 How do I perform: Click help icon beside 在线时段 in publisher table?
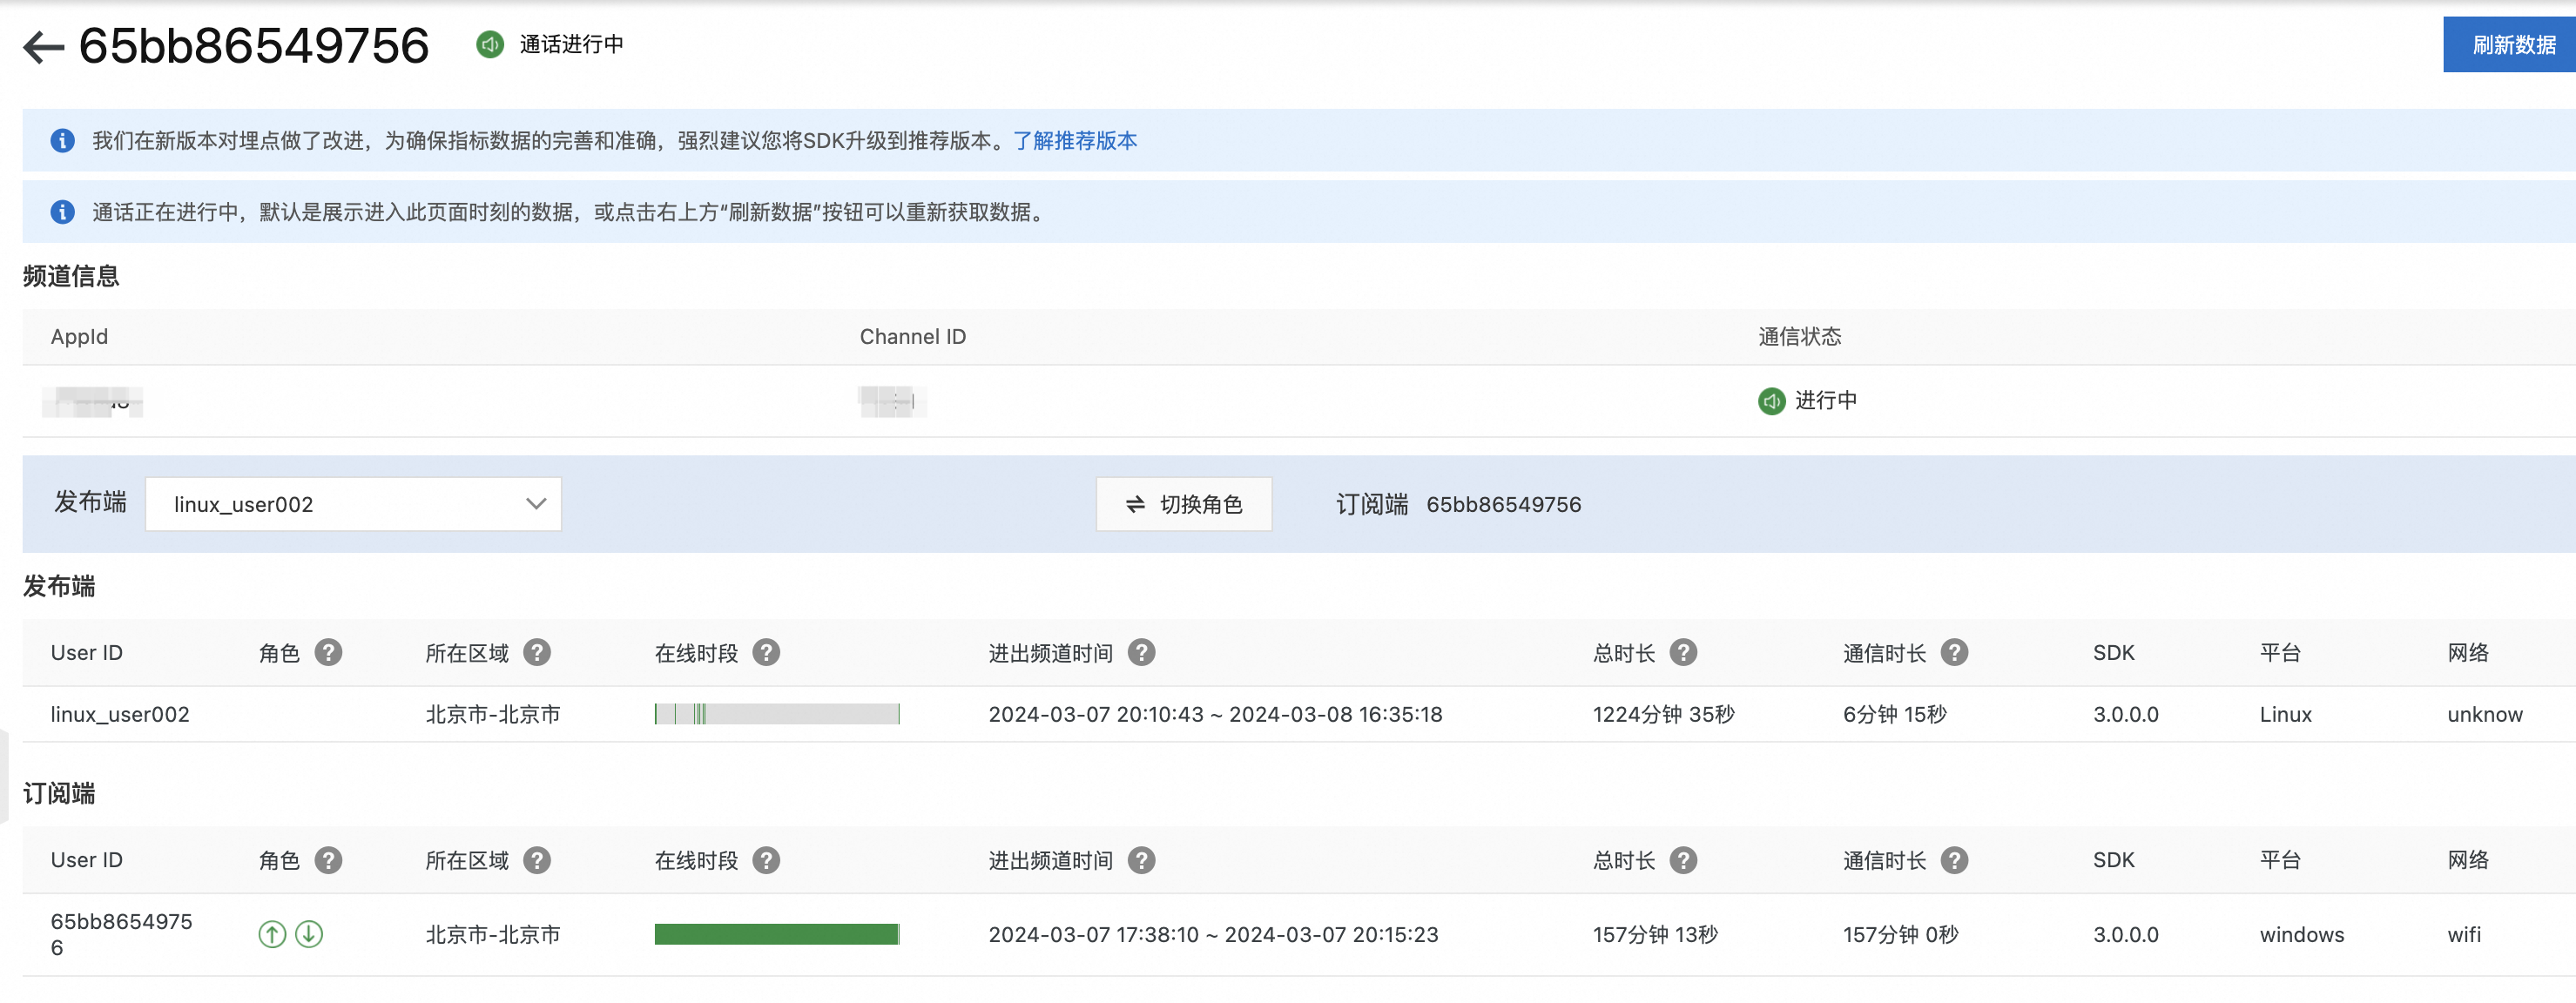point(766,653)
